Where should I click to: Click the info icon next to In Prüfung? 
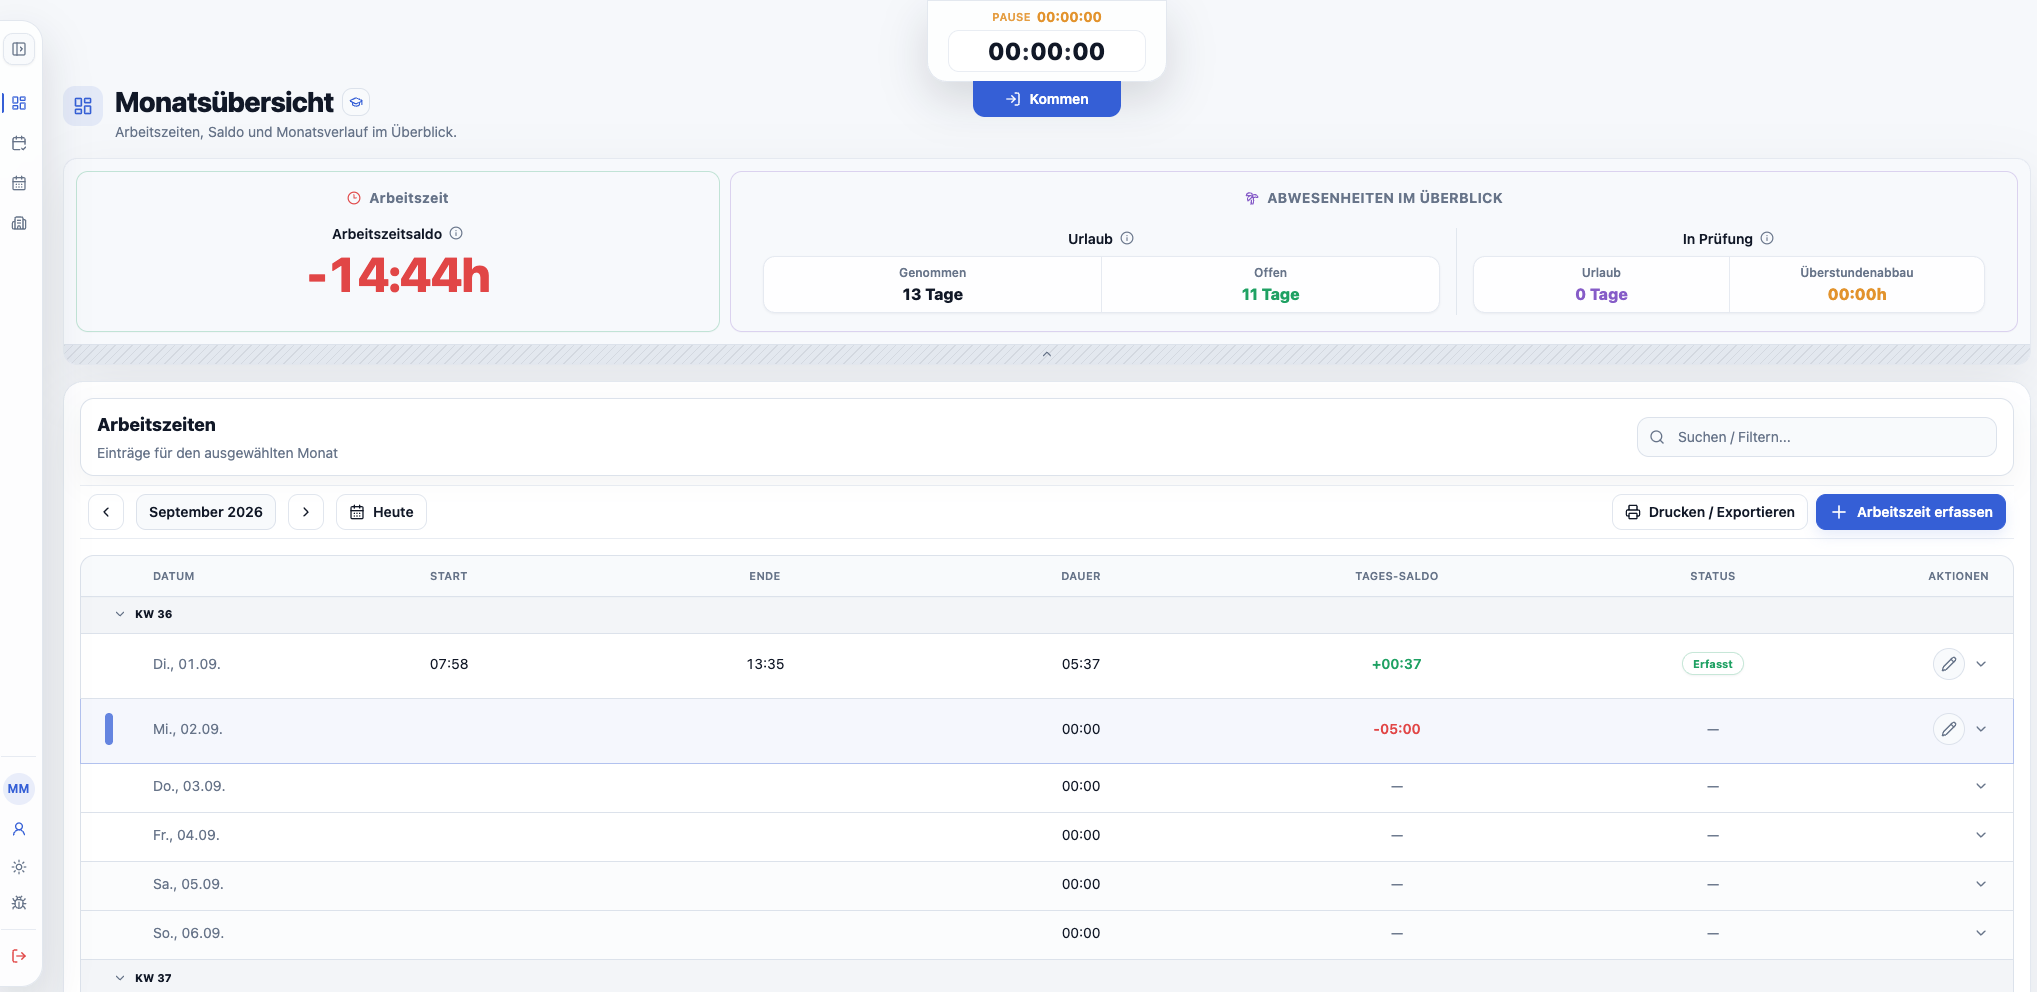1767,238
